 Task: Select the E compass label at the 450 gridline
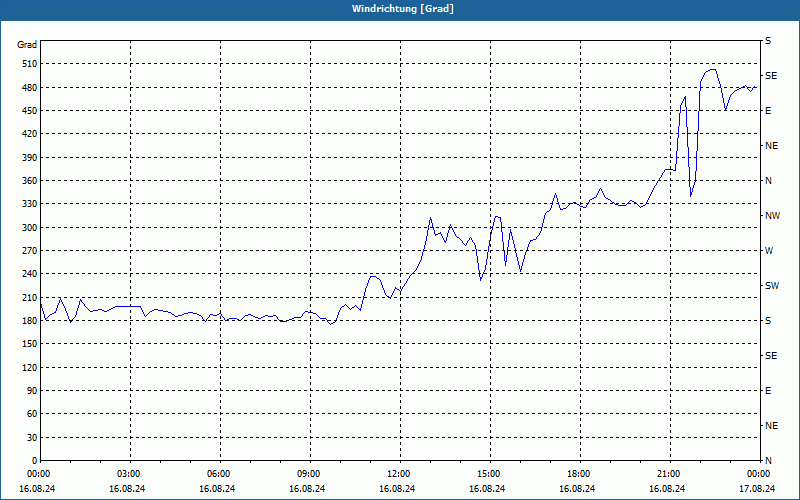(768, 111)
